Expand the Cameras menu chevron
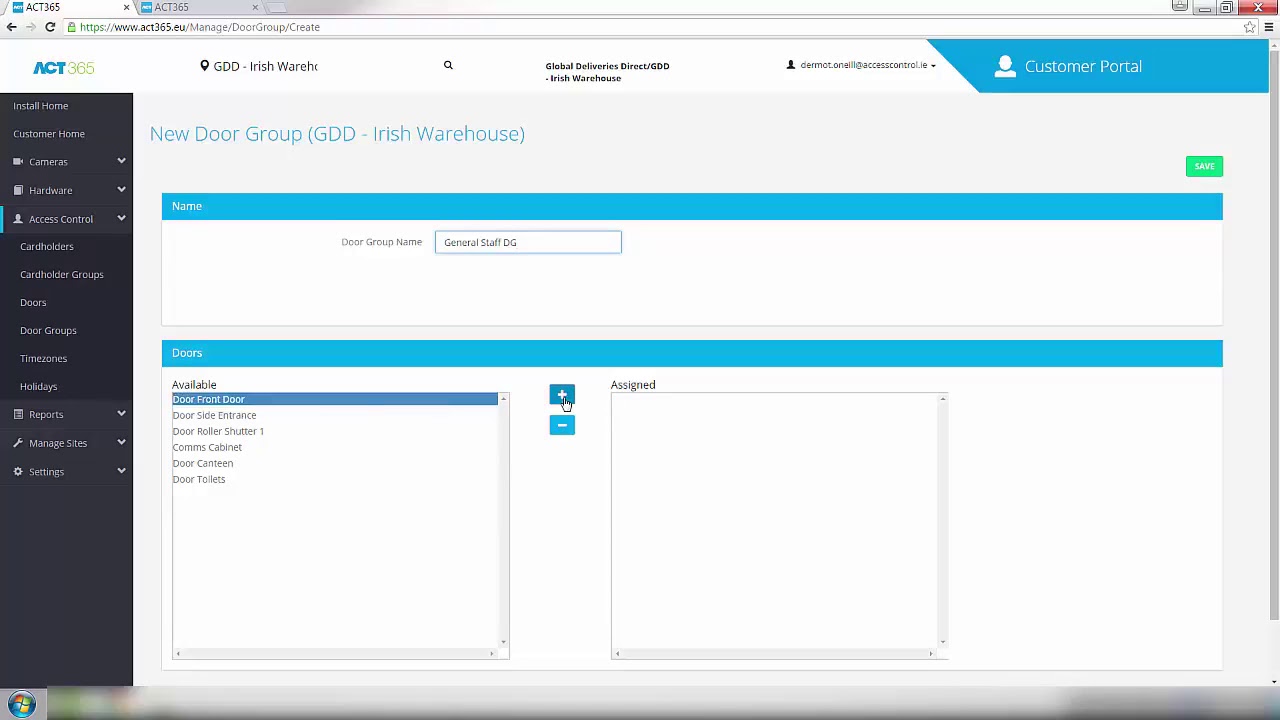Screen dimensions: 1280x720 click(121, 161)
